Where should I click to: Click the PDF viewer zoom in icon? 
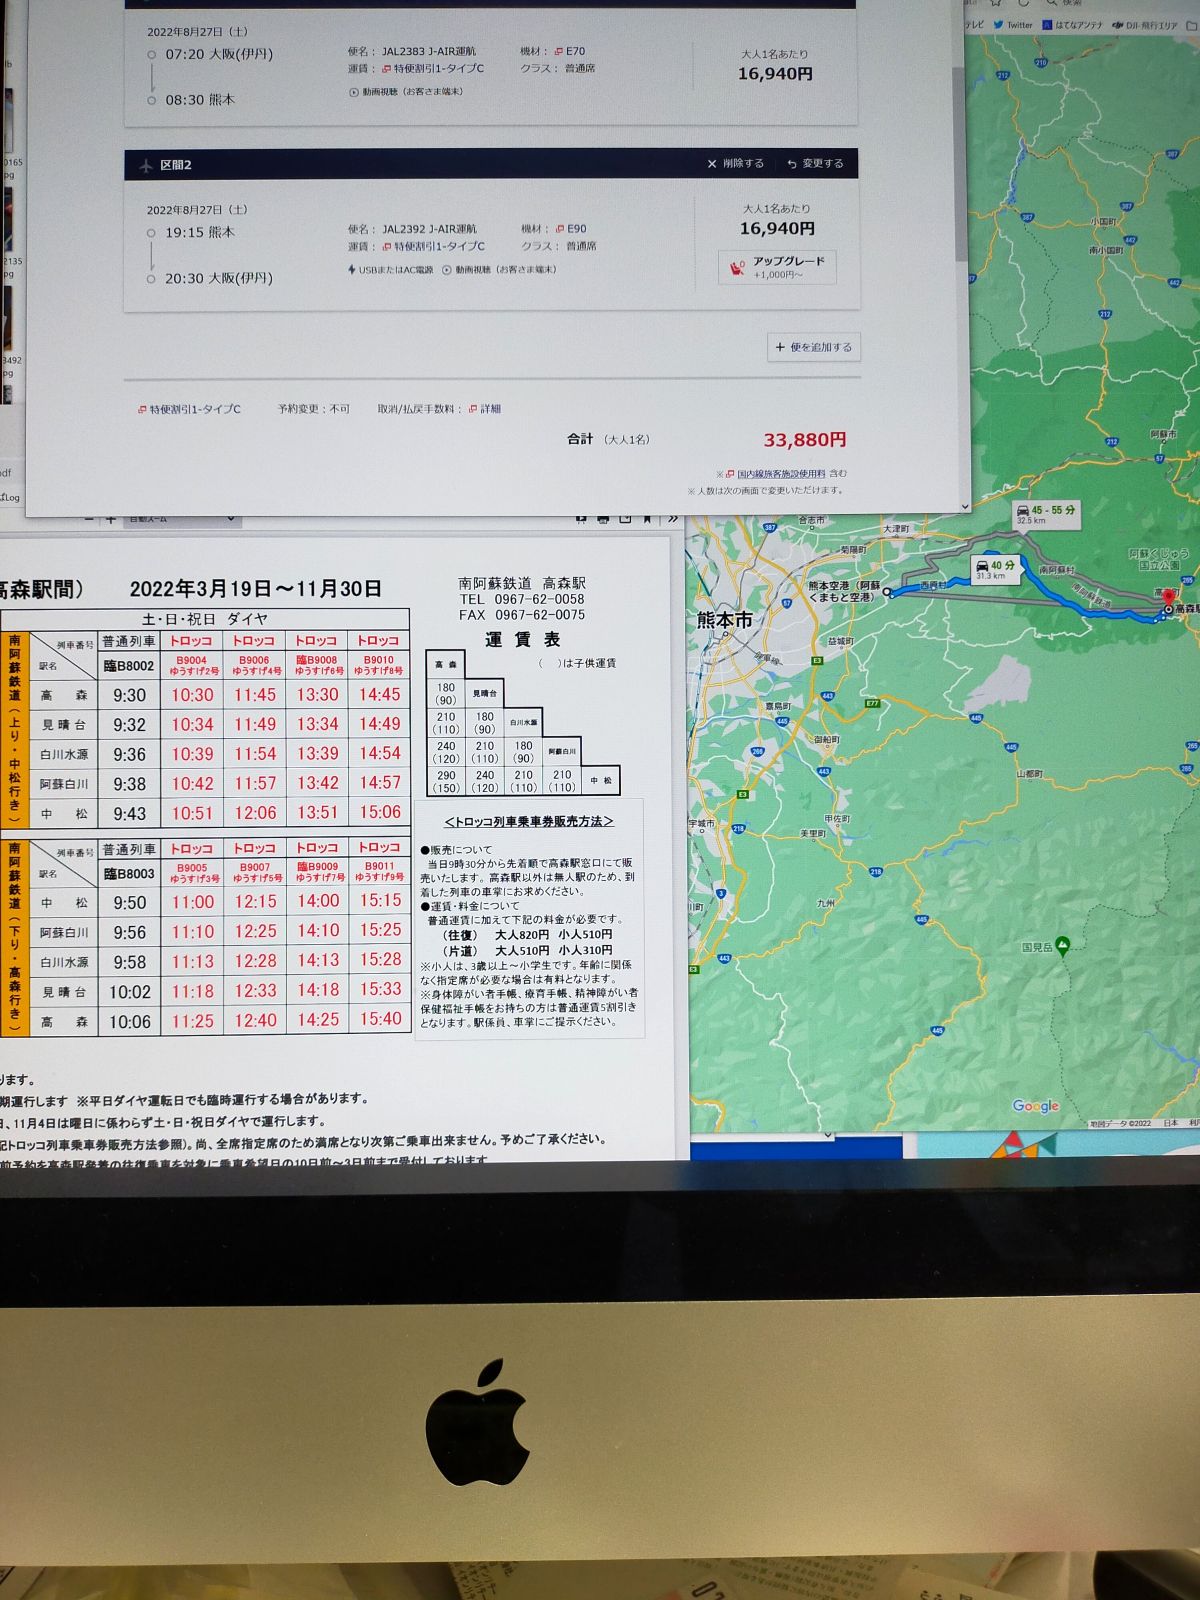tap(110, 519)
